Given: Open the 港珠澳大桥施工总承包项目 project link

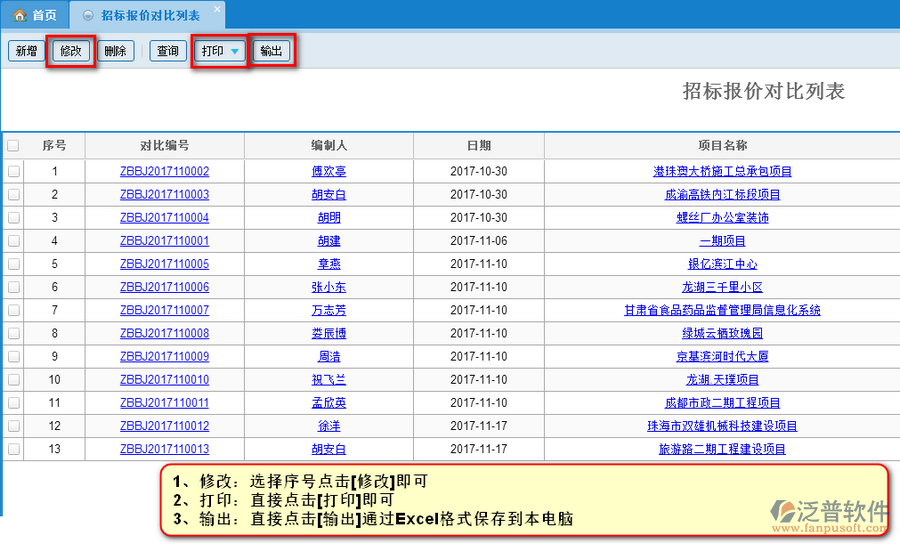Looking at the screenshot, I should (x=722, y=172).
